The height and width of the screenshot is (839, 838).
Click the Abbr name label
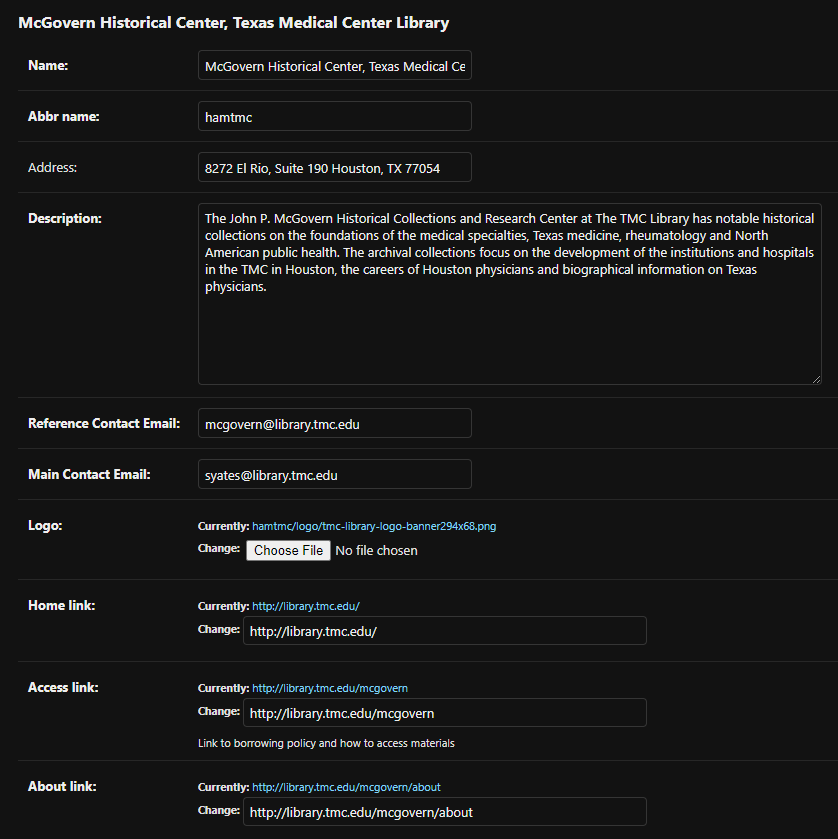coord(64,117)
